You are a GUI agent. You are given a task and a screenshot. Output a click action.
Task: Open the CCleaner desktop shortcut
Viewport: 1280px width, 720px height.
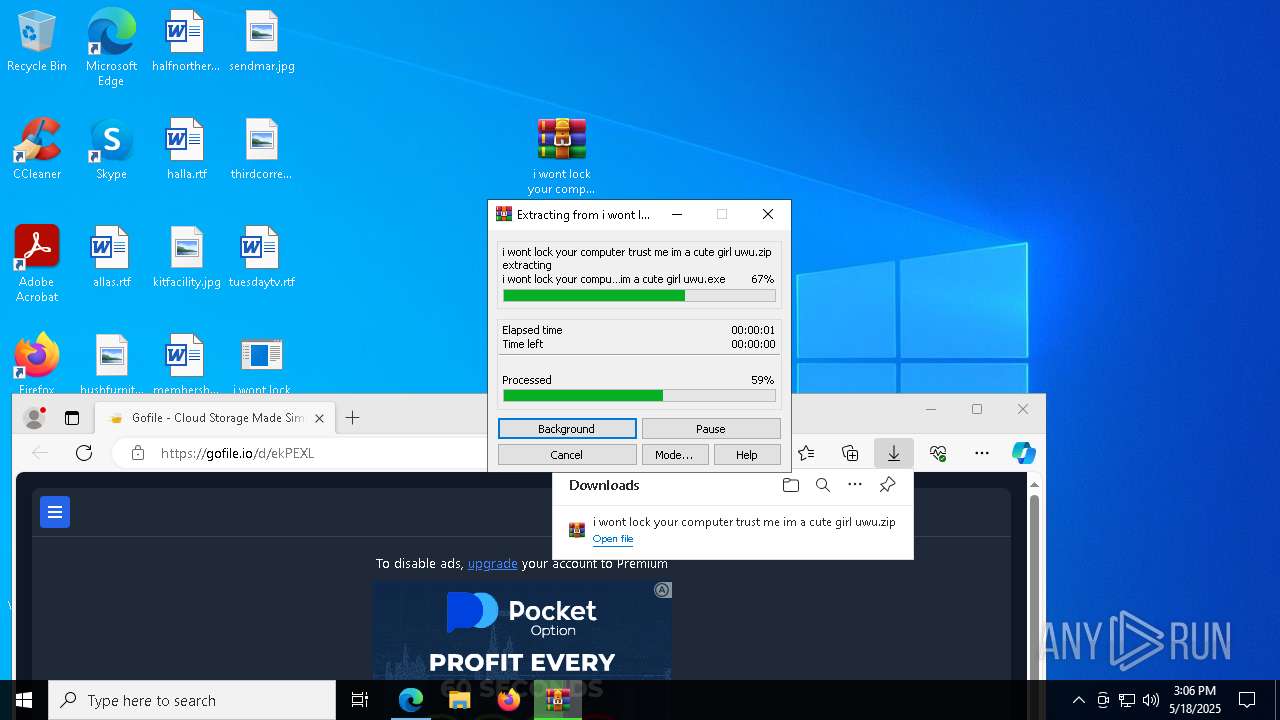click(37, 150)
